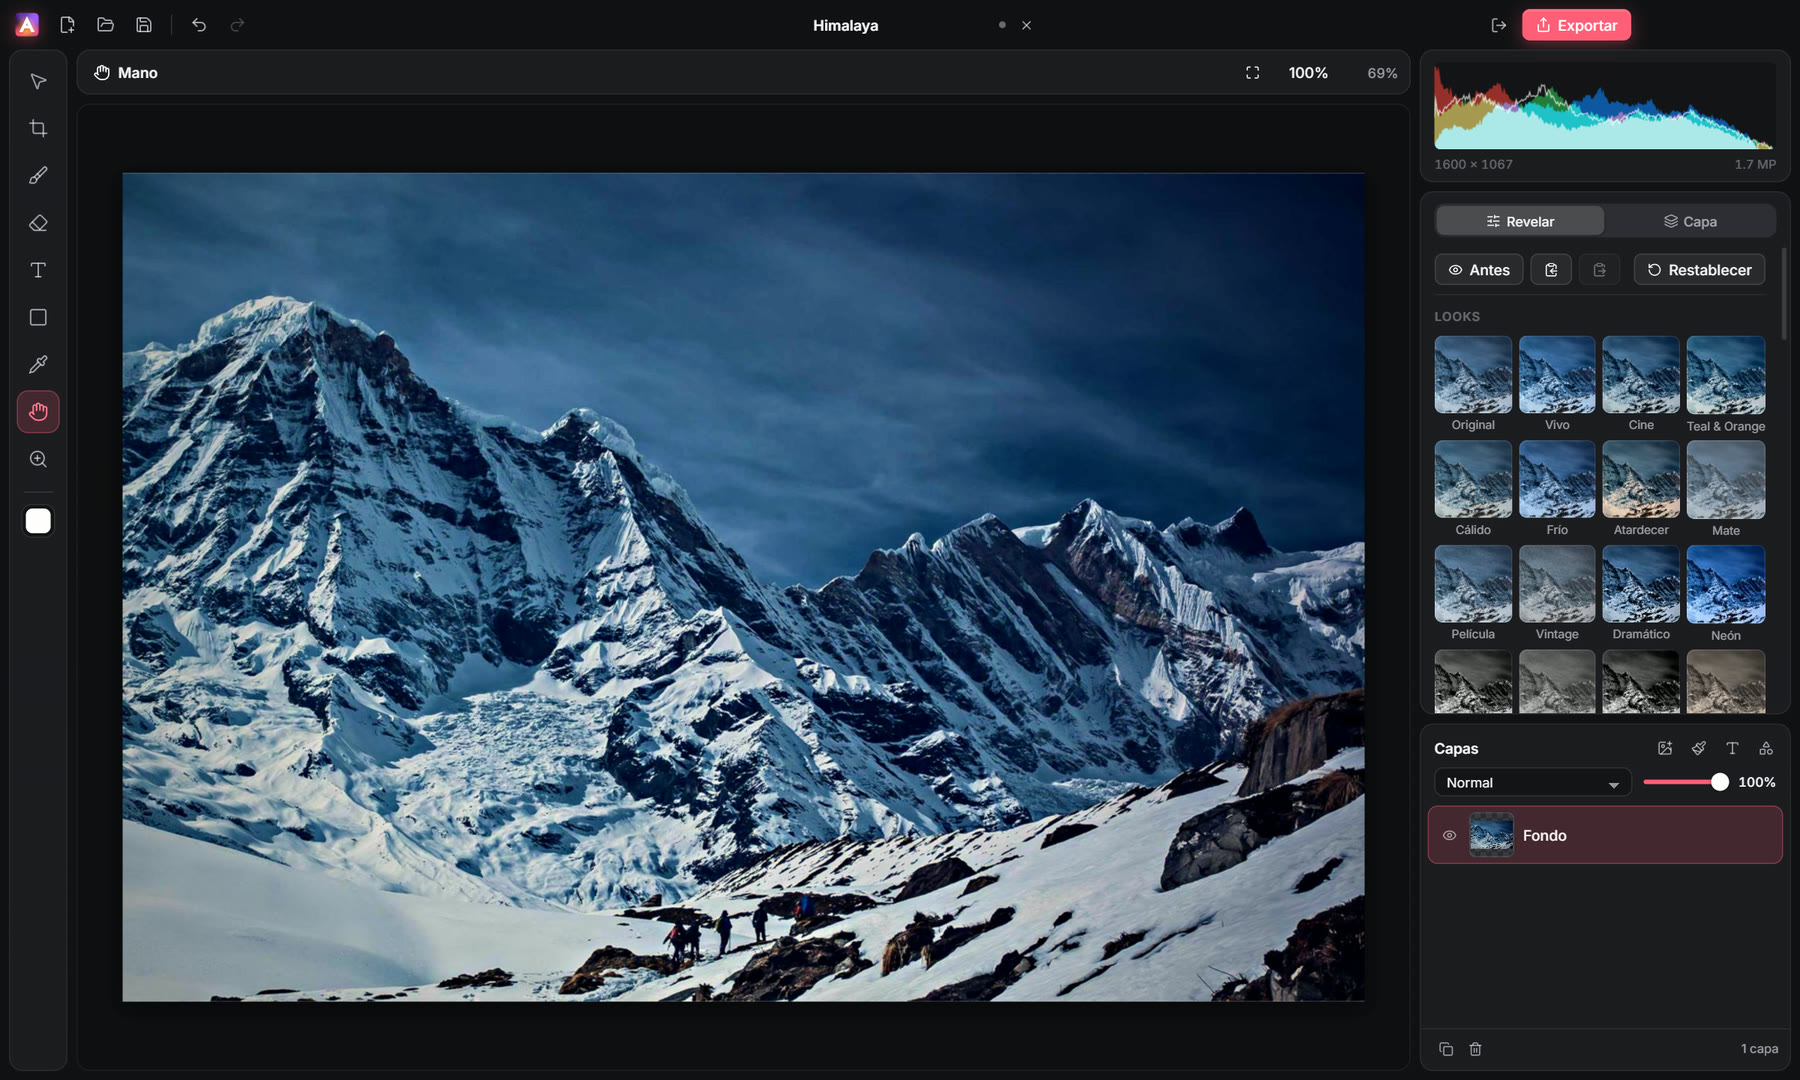Select the Shape rectangle tool

tap(38, 317)
